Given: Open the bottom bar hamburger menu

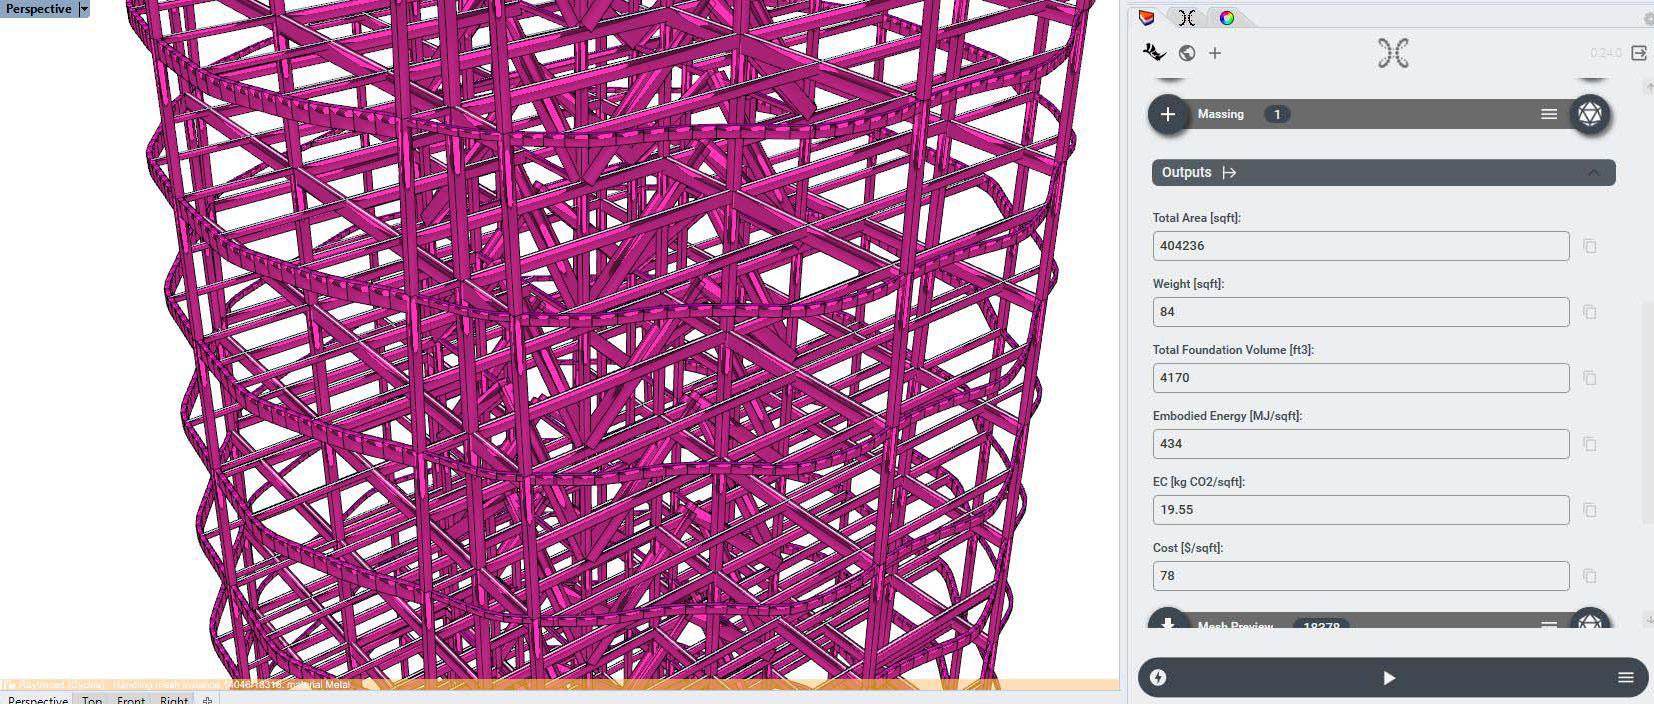Looking at the screenshot, I should click(x=1626, y=678).
